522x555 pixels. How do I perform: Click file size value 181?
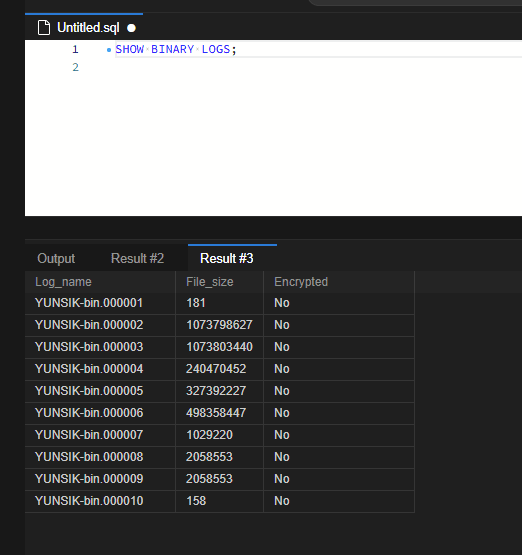(x=196, y=303)
